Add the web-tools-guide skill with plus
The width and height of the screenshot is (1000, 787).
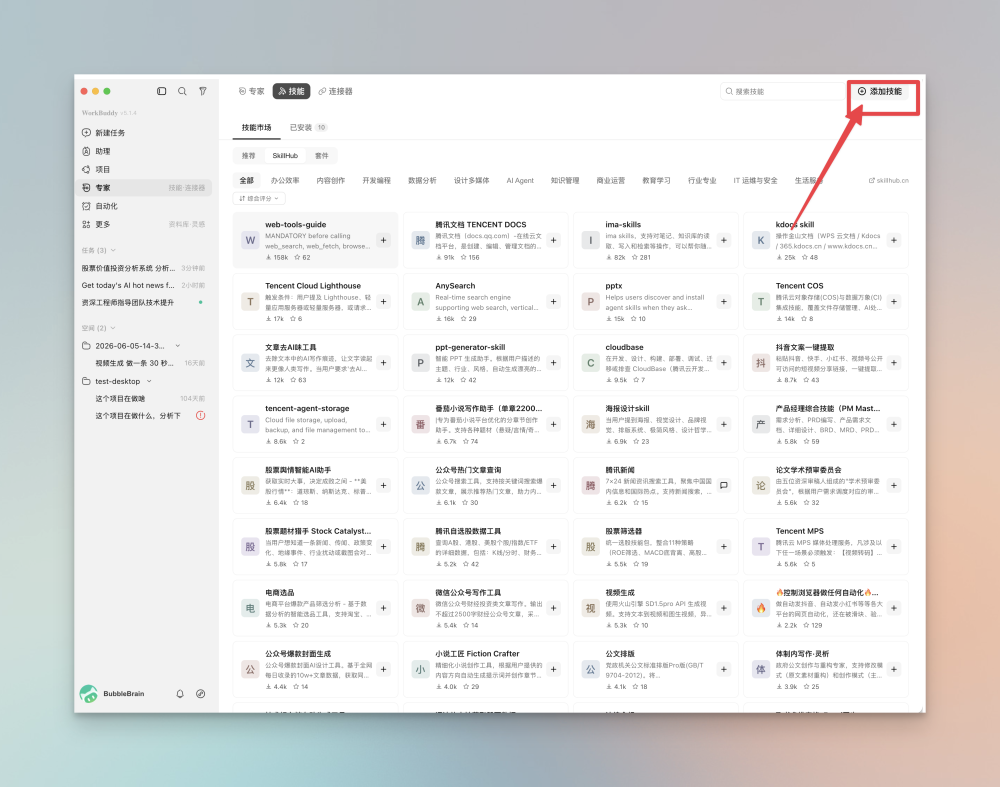383,240
